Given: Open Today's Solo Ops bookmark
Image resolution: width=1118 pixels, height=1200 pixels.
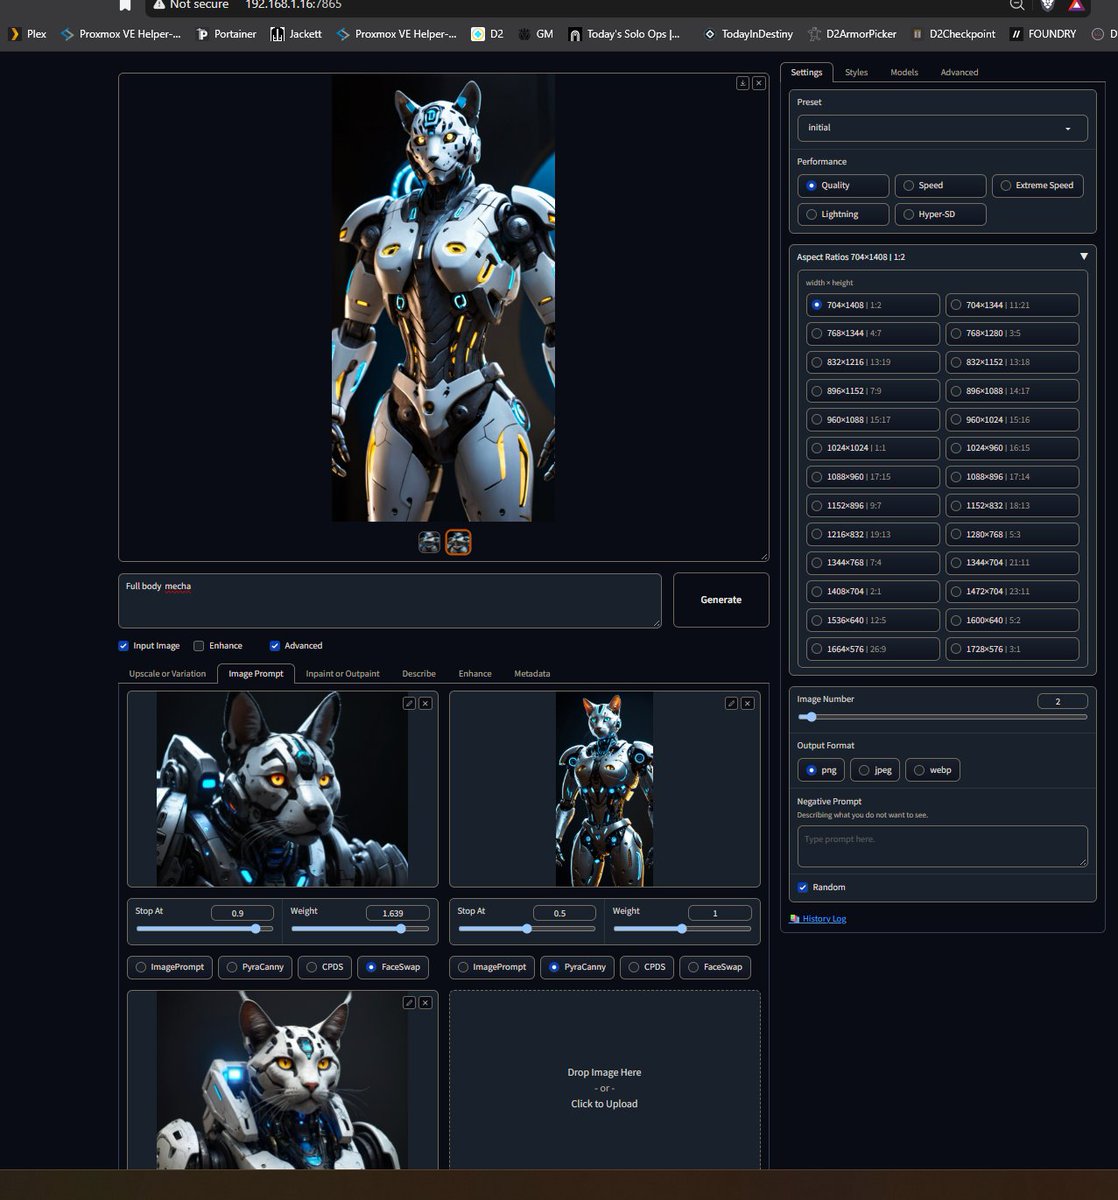Looking at the screenshot, I should pos(625,34).
